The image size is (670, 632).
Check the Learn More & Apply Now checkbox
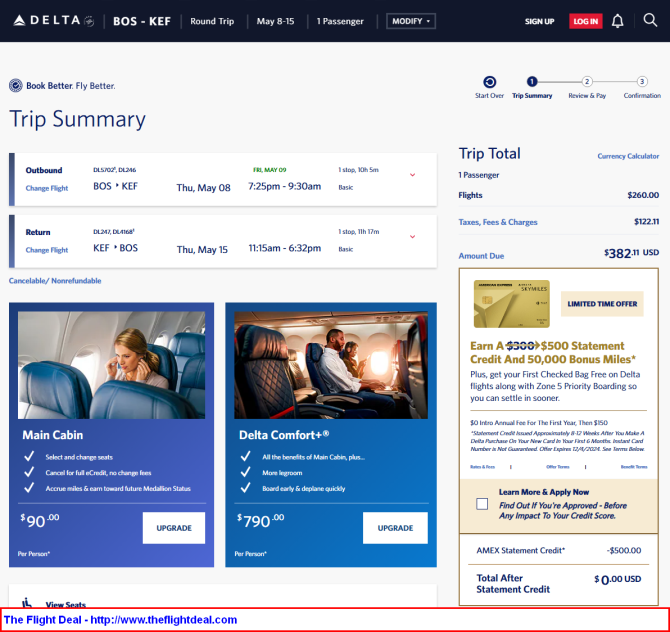coord(482,504)
